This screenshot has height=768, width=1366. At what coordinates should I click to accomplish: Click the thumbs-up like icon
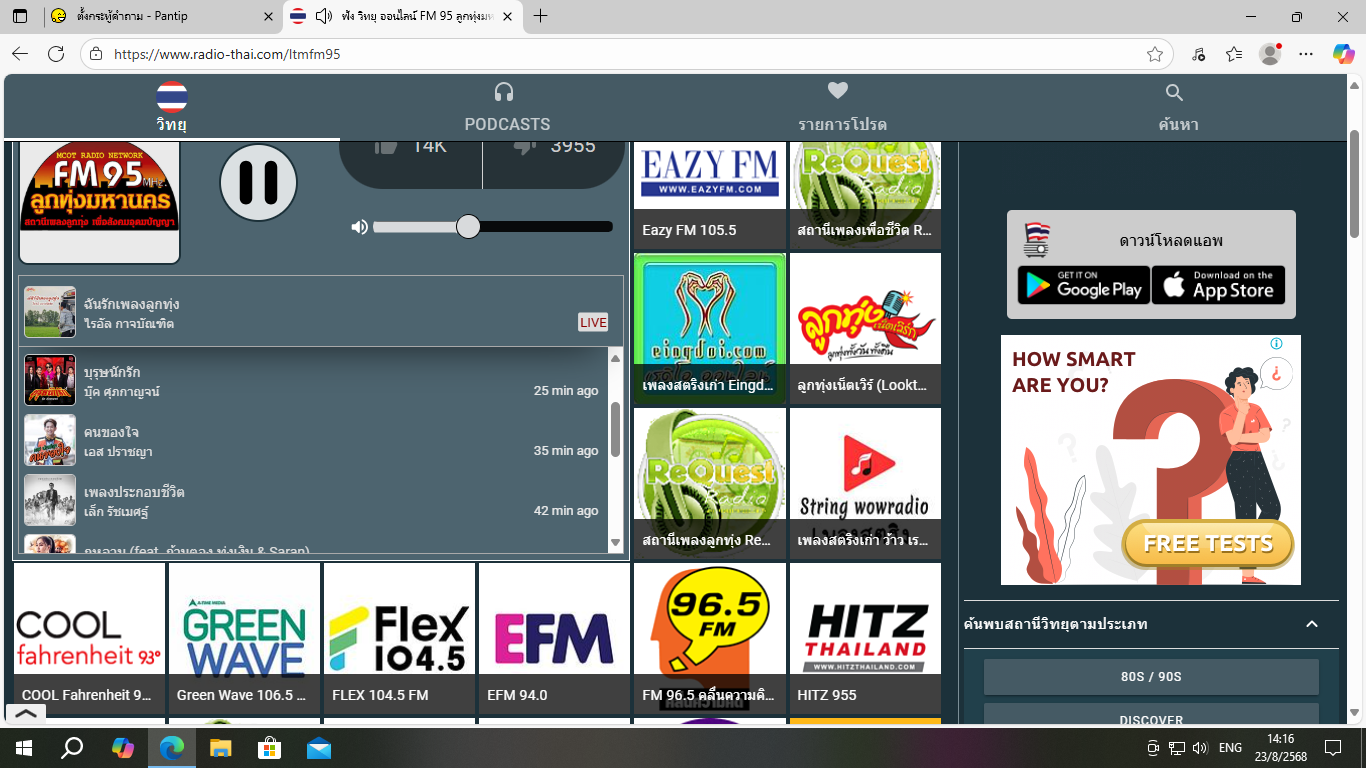[387, 147]
